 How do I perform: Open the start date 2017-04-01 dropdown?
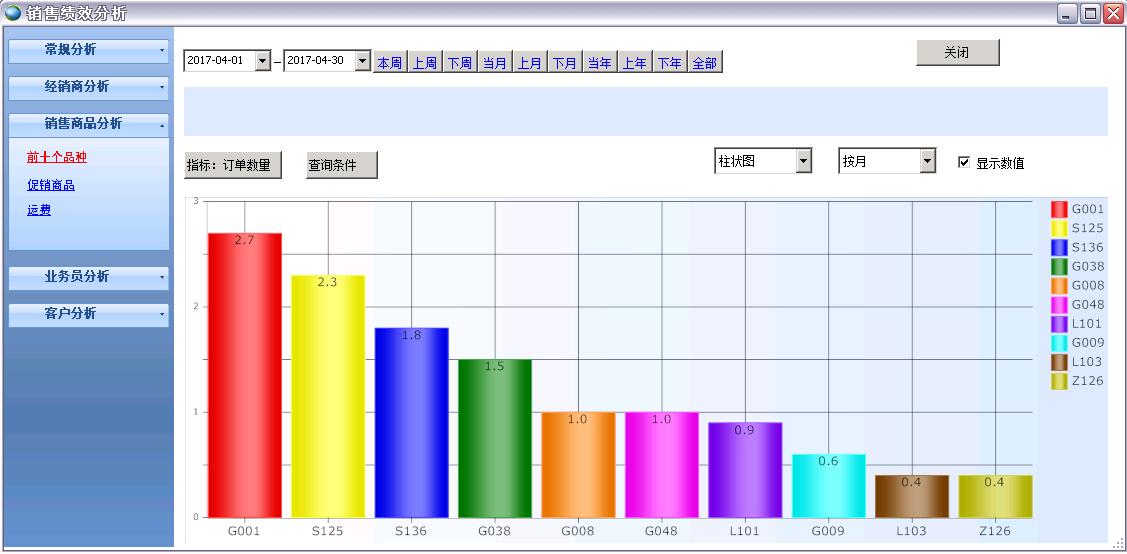(263, 61)
